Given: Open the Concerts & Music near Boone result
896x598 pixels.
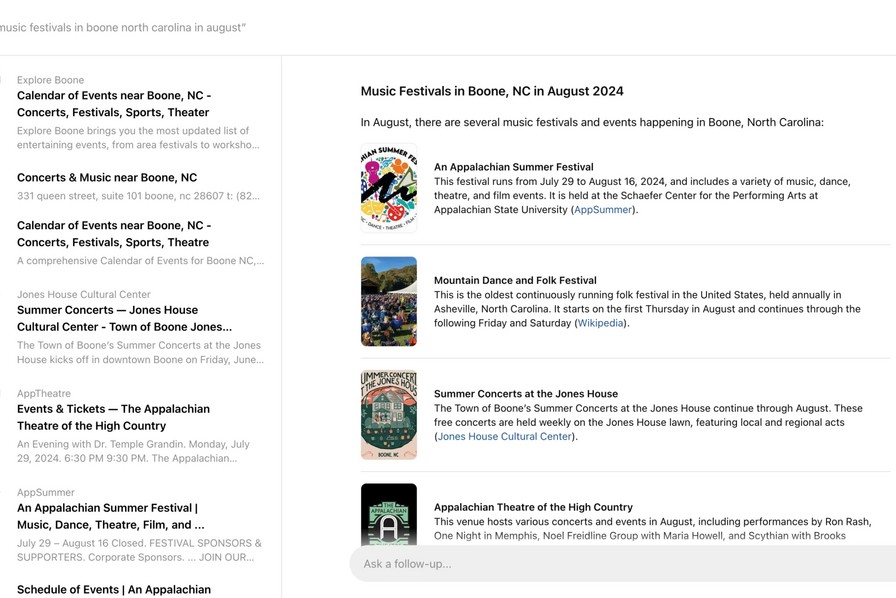Looking at the screenshot, I should pyautogui.click(x=107, y=178).
